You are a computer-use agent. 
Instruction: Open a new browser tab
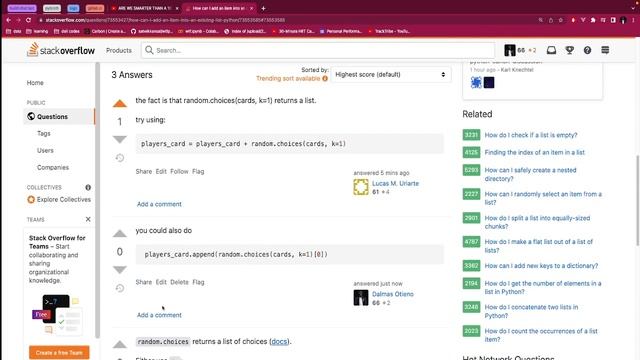click(x=263, y=8)
